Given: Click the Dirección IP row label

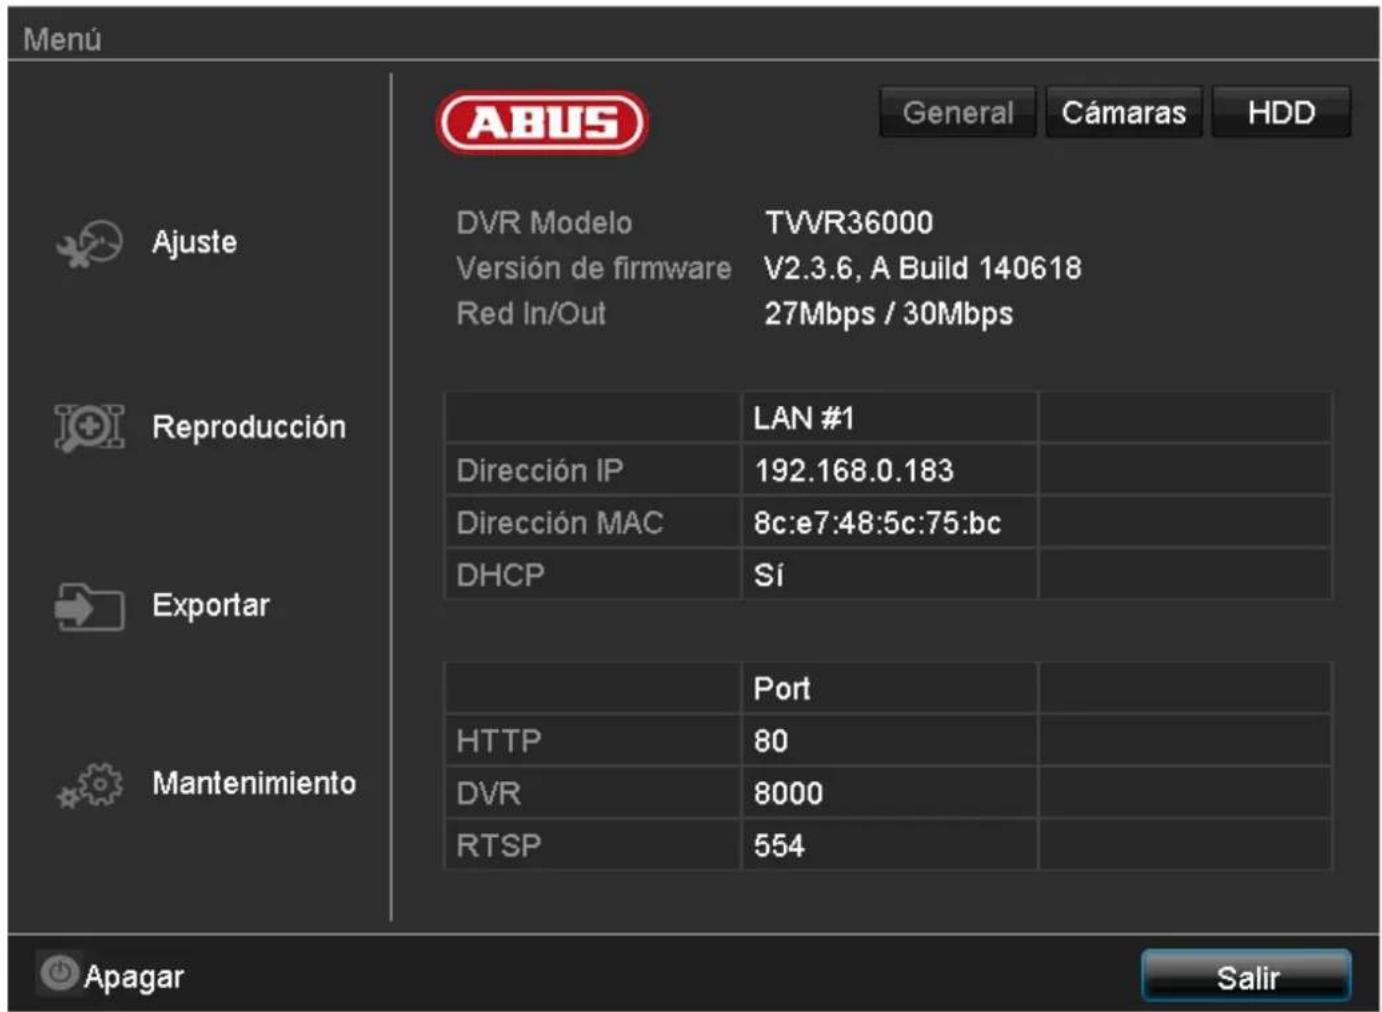Looking at the screenshot, I should 540,470.
